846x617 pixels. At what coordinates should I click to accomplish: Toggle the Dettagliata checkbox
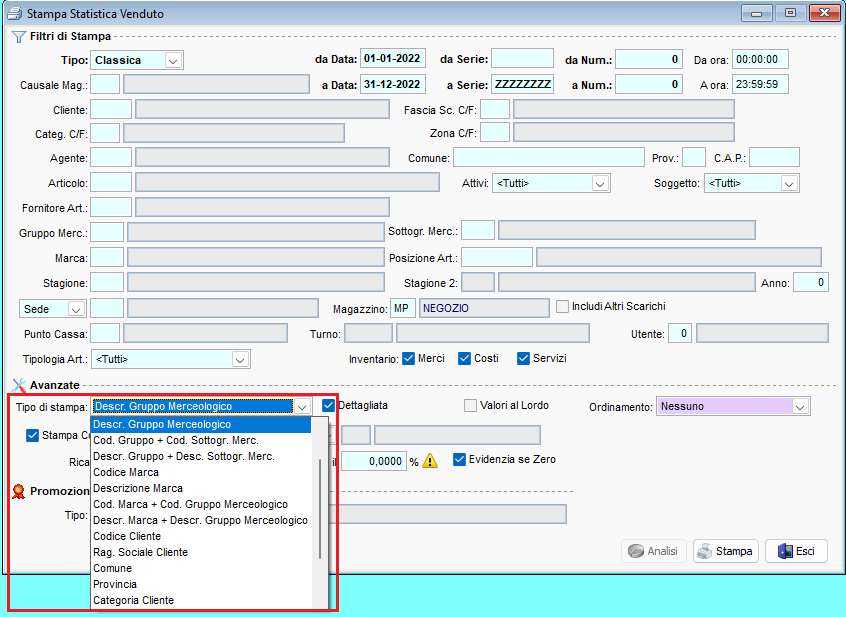(x=329, y=406)
